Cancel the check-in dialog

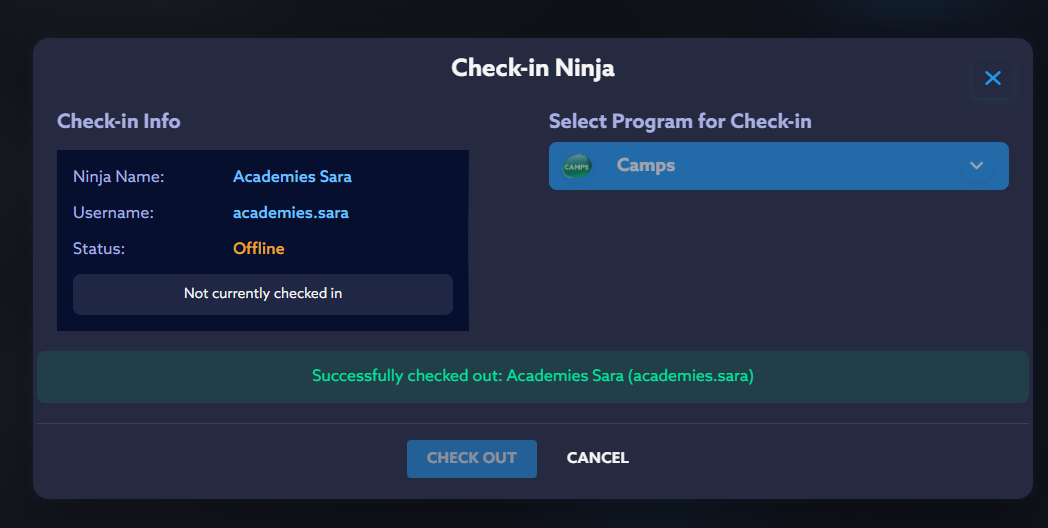coord(597,458)
